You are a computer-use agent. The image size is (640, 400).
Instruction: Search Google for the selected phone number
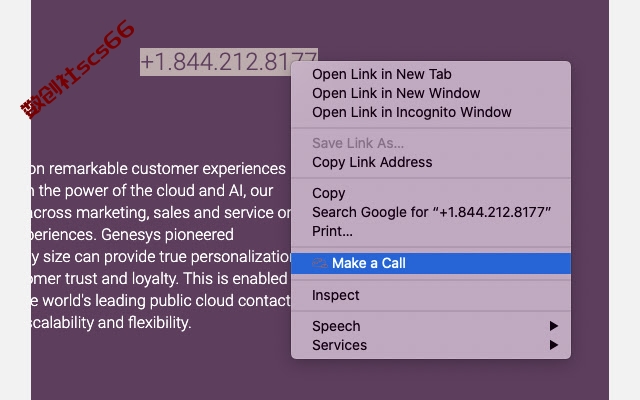coord(431,212)
